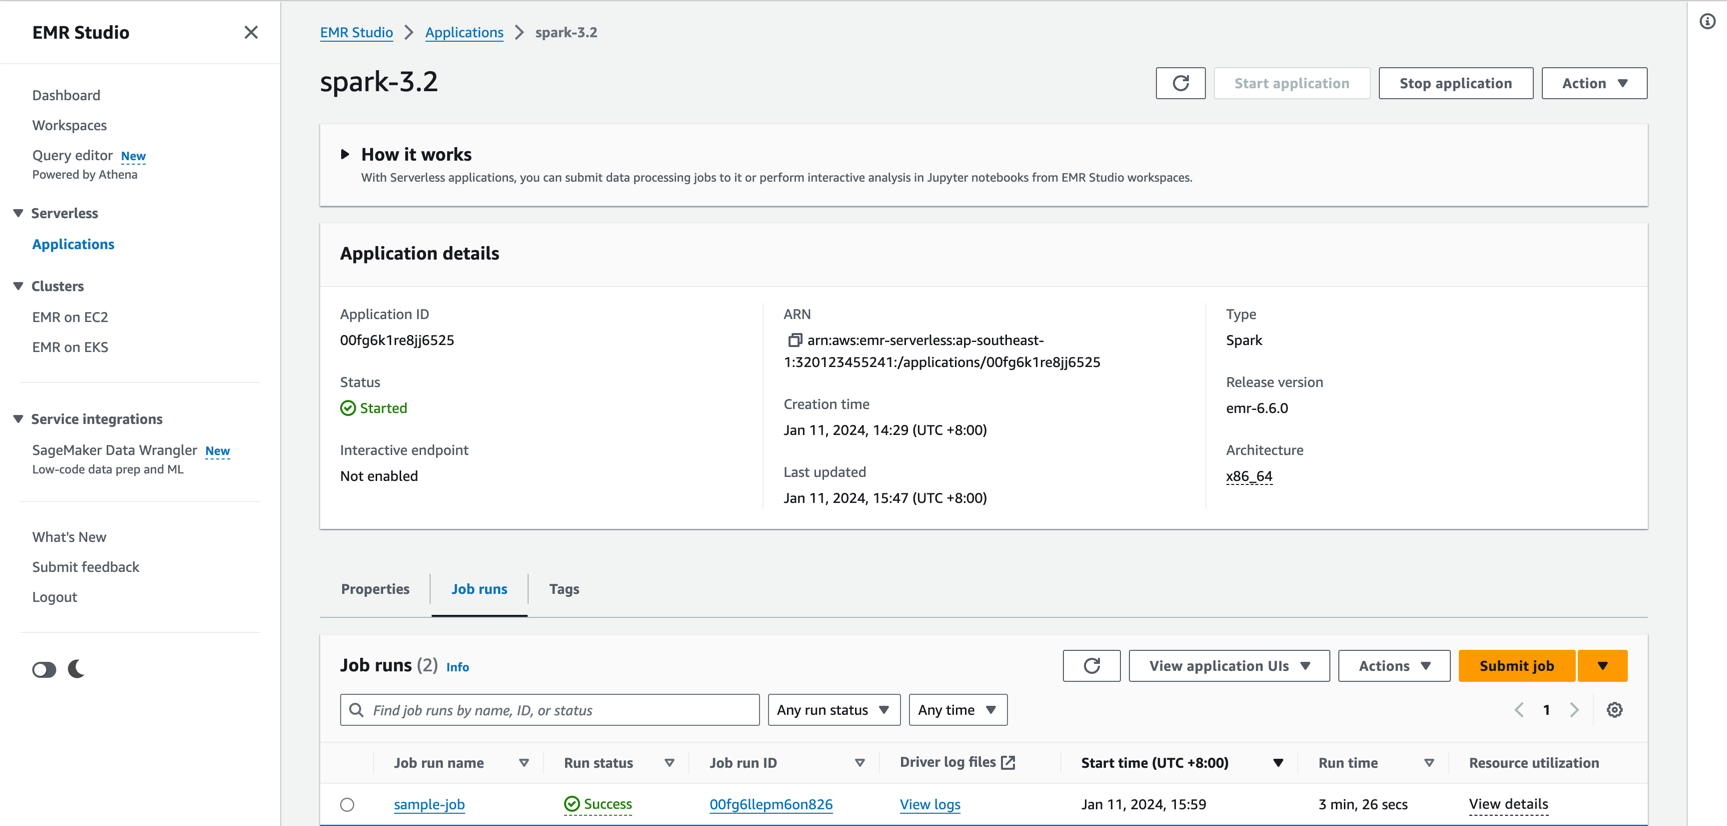Click the Stop application button
Viewport: 1727px width, 826px height.
click(x=1455, y=83)
